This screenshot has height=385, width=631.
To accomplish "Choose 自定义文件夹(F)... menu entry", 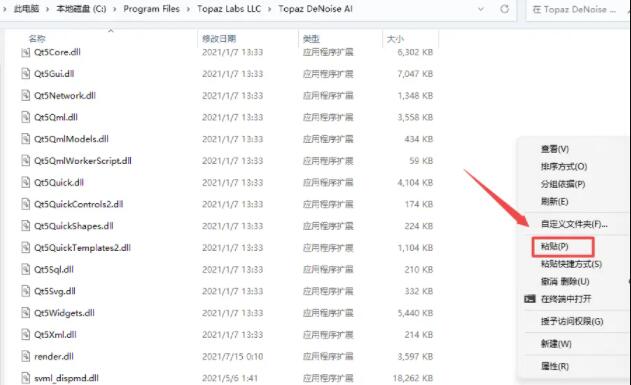I will click(x=574, y=224).
